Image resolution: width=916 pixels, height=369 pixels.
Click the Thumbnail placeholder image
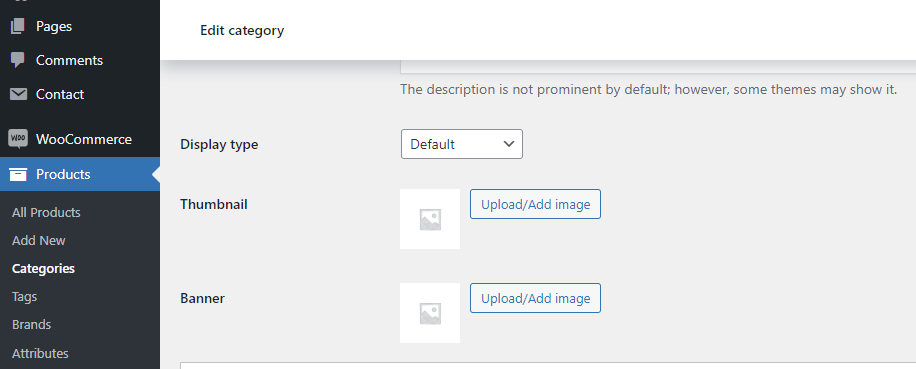click(x=430, y=219)
